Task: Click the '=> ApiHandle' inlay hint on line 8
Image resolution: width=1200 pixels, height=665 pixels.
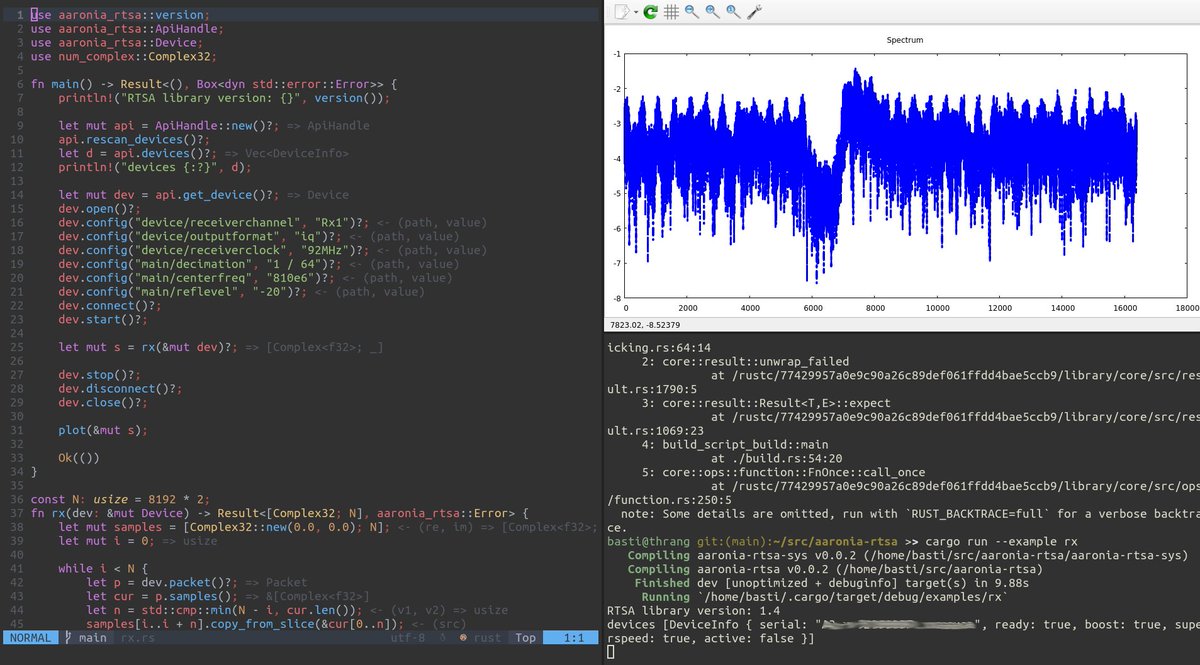Action: [327, 126]
